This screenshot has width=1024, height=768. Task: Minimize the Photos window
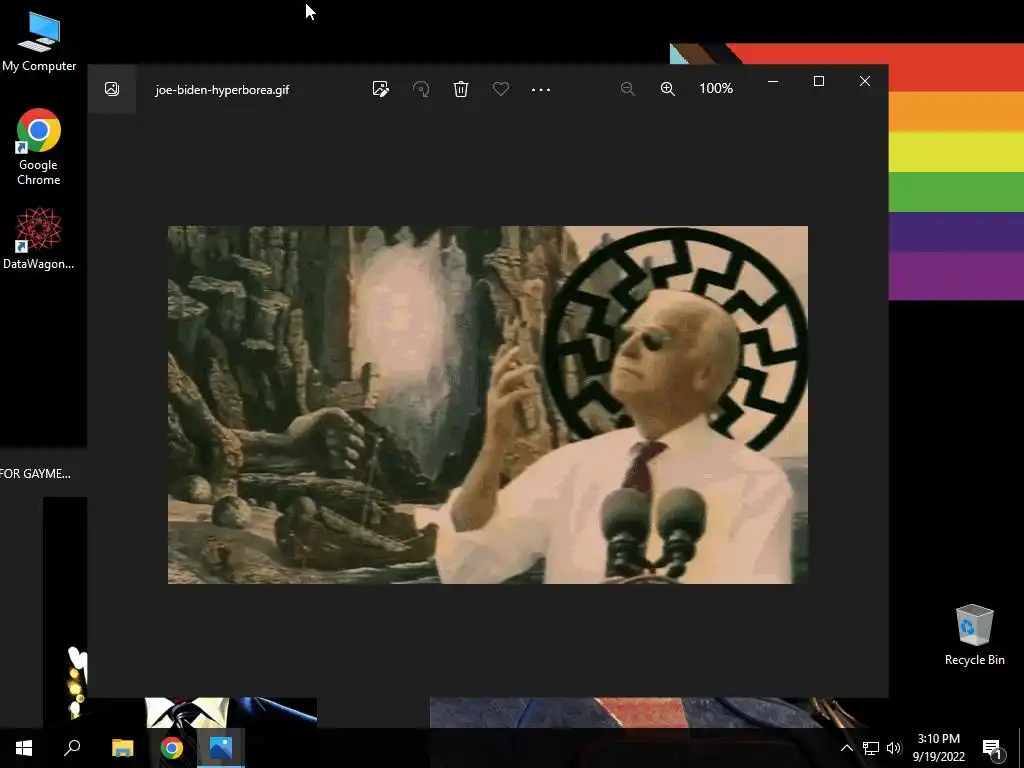773,81
